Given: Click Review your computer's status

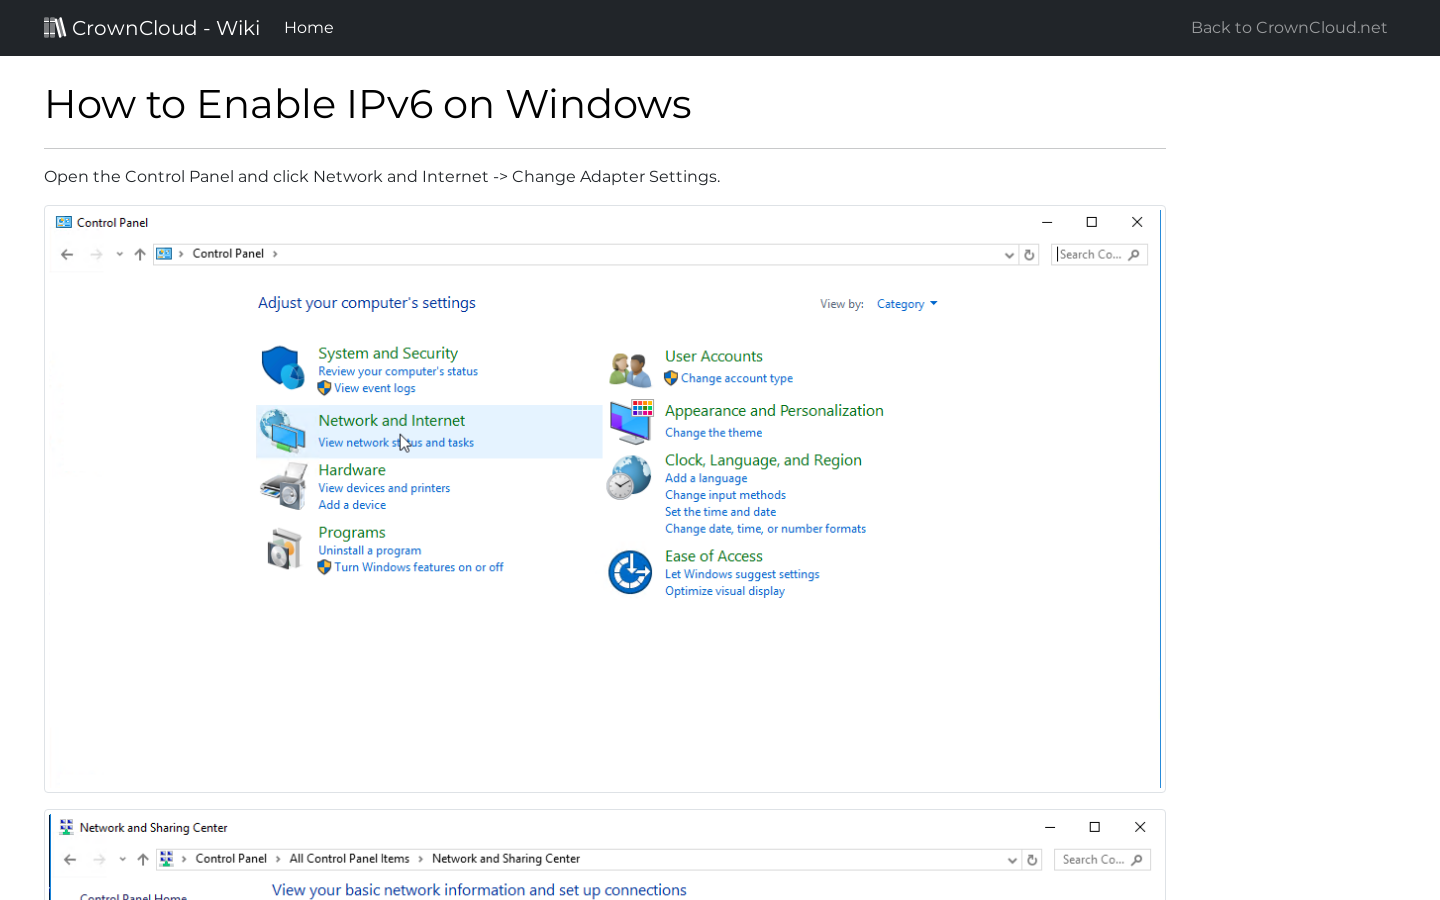Looking at the screenshot, I should [398, 371].
